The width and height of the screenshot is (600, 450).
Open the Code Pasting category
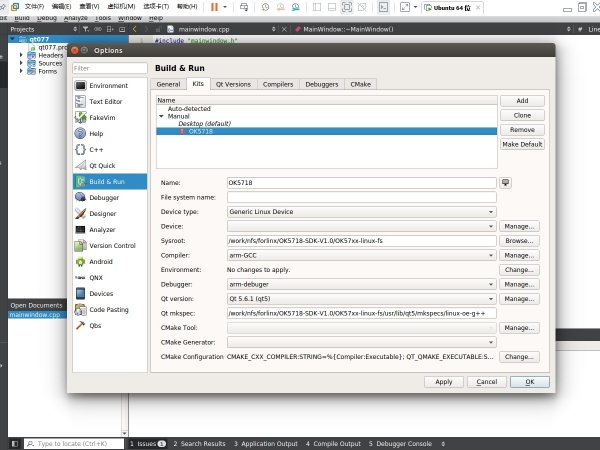pyautogui.click(x=109, y=310)
